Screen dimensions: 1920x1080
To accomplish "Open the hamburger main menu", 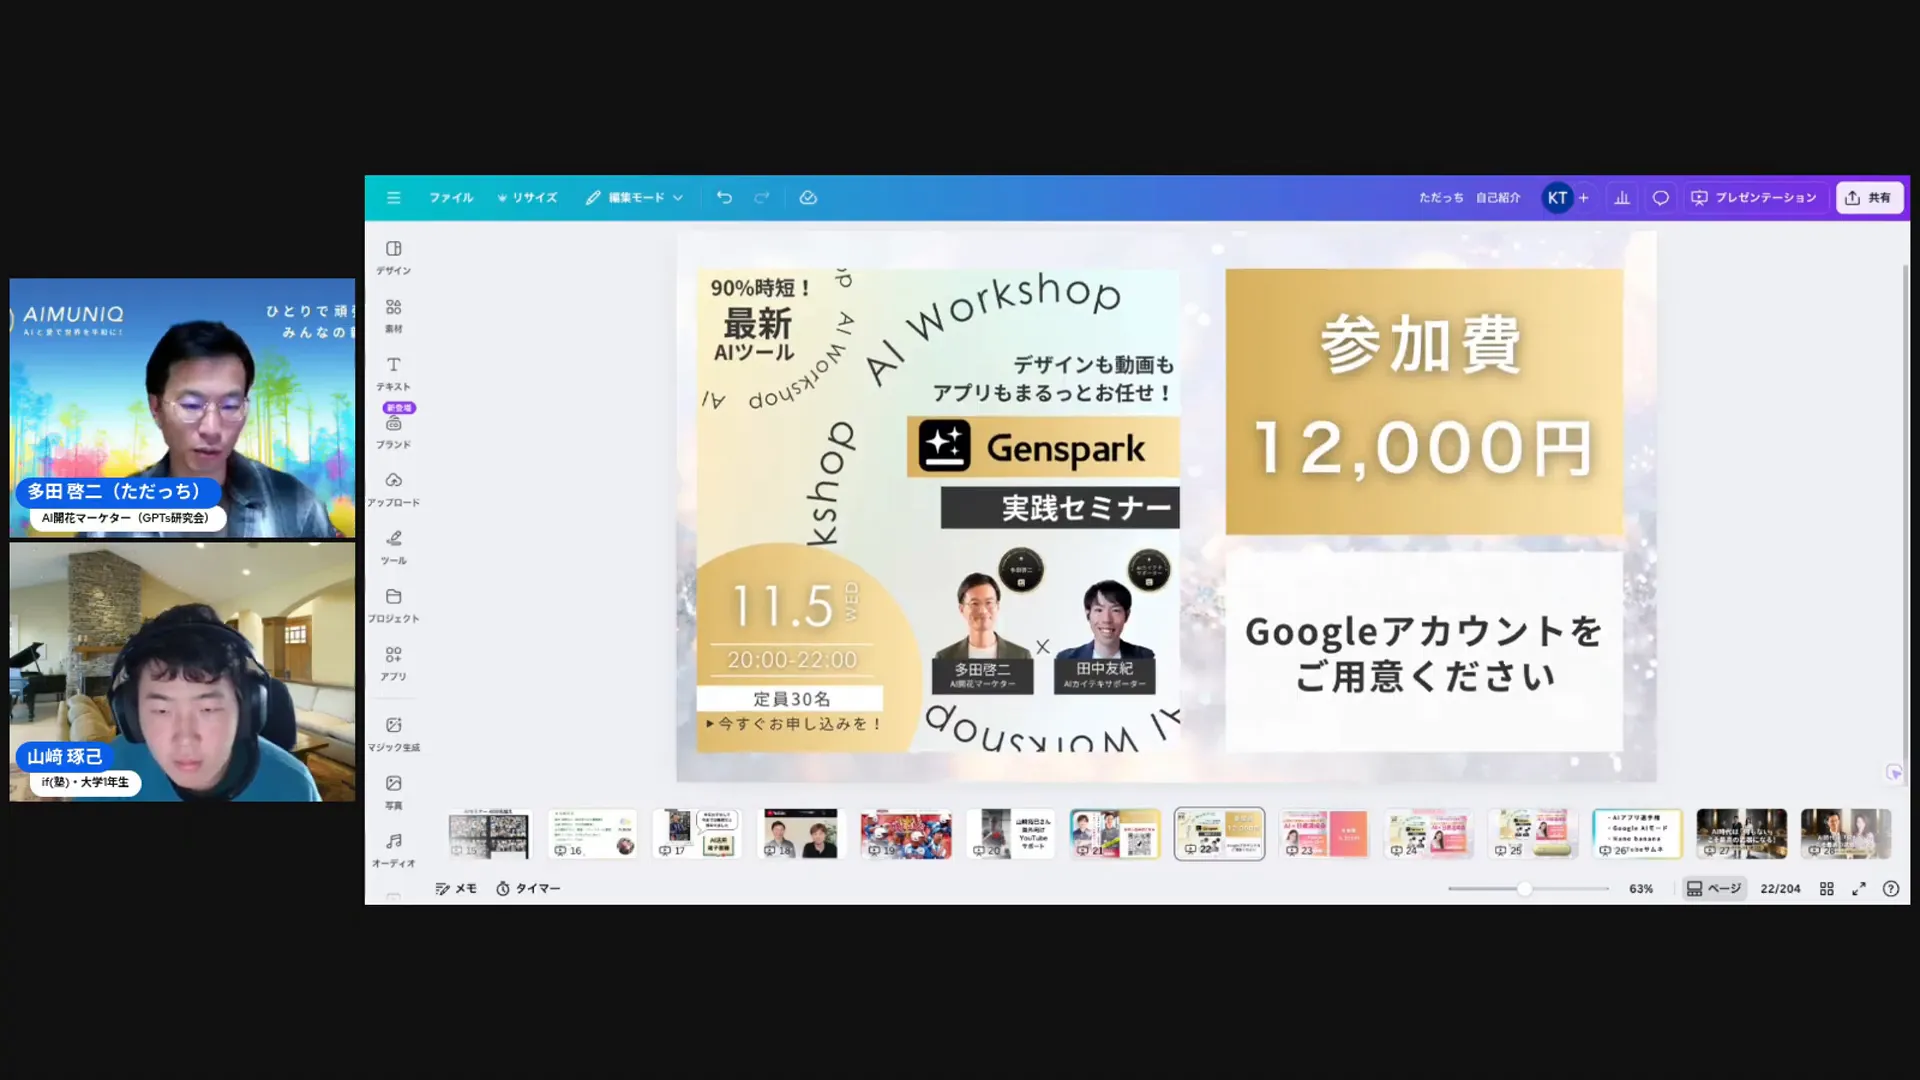I will pos(393,197).
